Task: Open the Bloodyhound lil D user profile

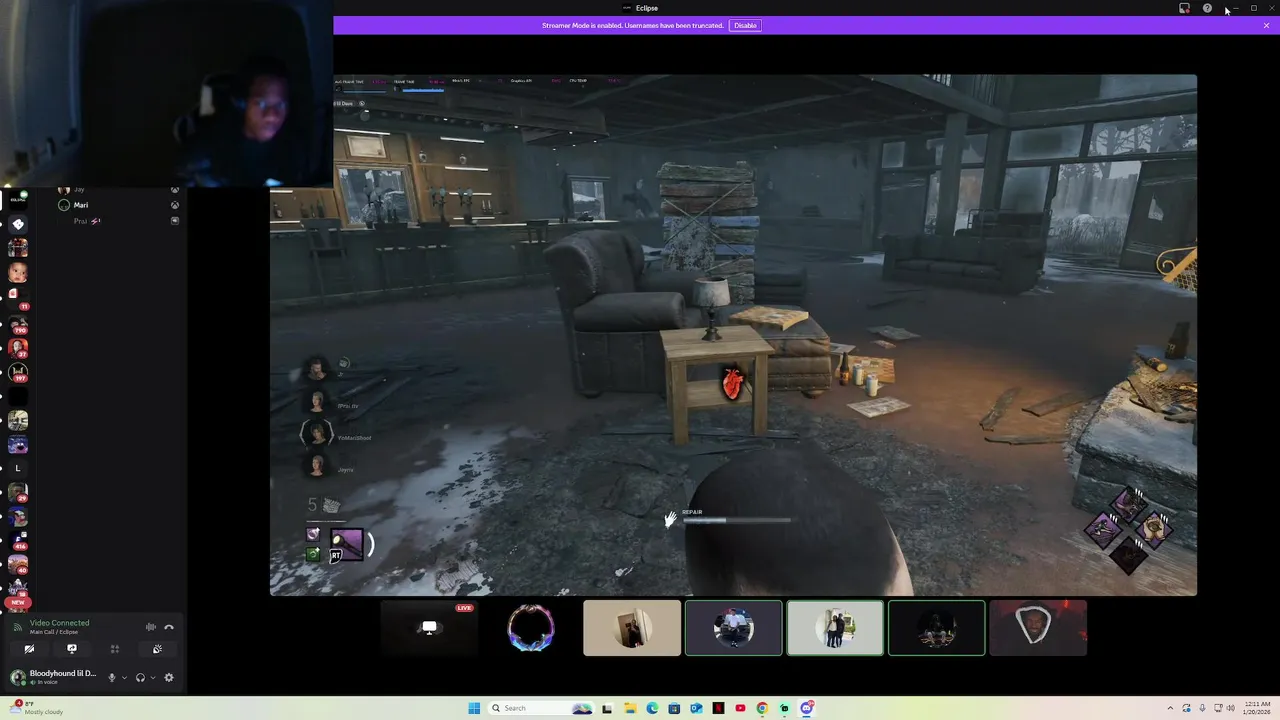Action: point(54,677)
